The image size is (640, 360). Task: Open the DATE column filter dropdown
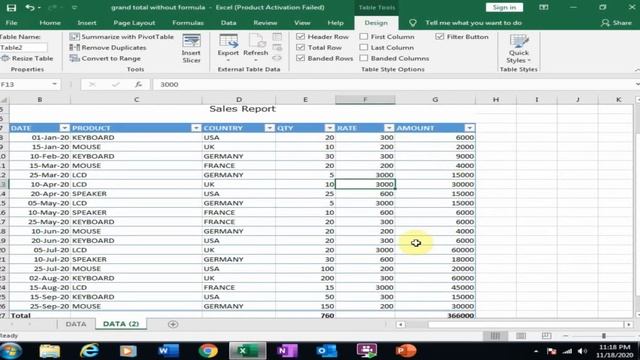point(64,128)
